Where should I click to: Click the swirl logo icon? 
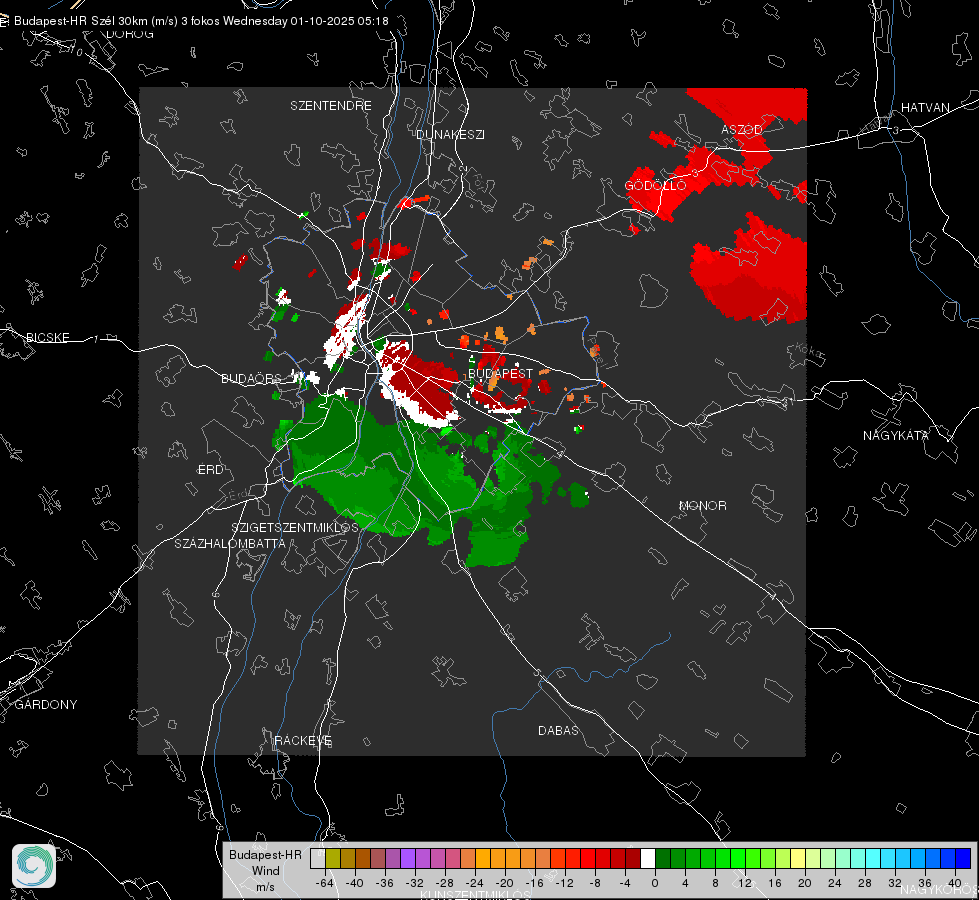(34, 866)
